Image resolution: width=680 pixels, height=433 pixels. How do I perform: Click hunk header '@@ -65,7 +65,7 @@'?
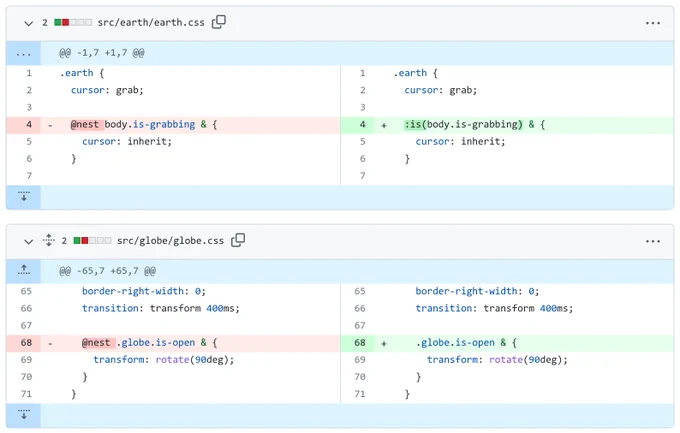(107, 271)
